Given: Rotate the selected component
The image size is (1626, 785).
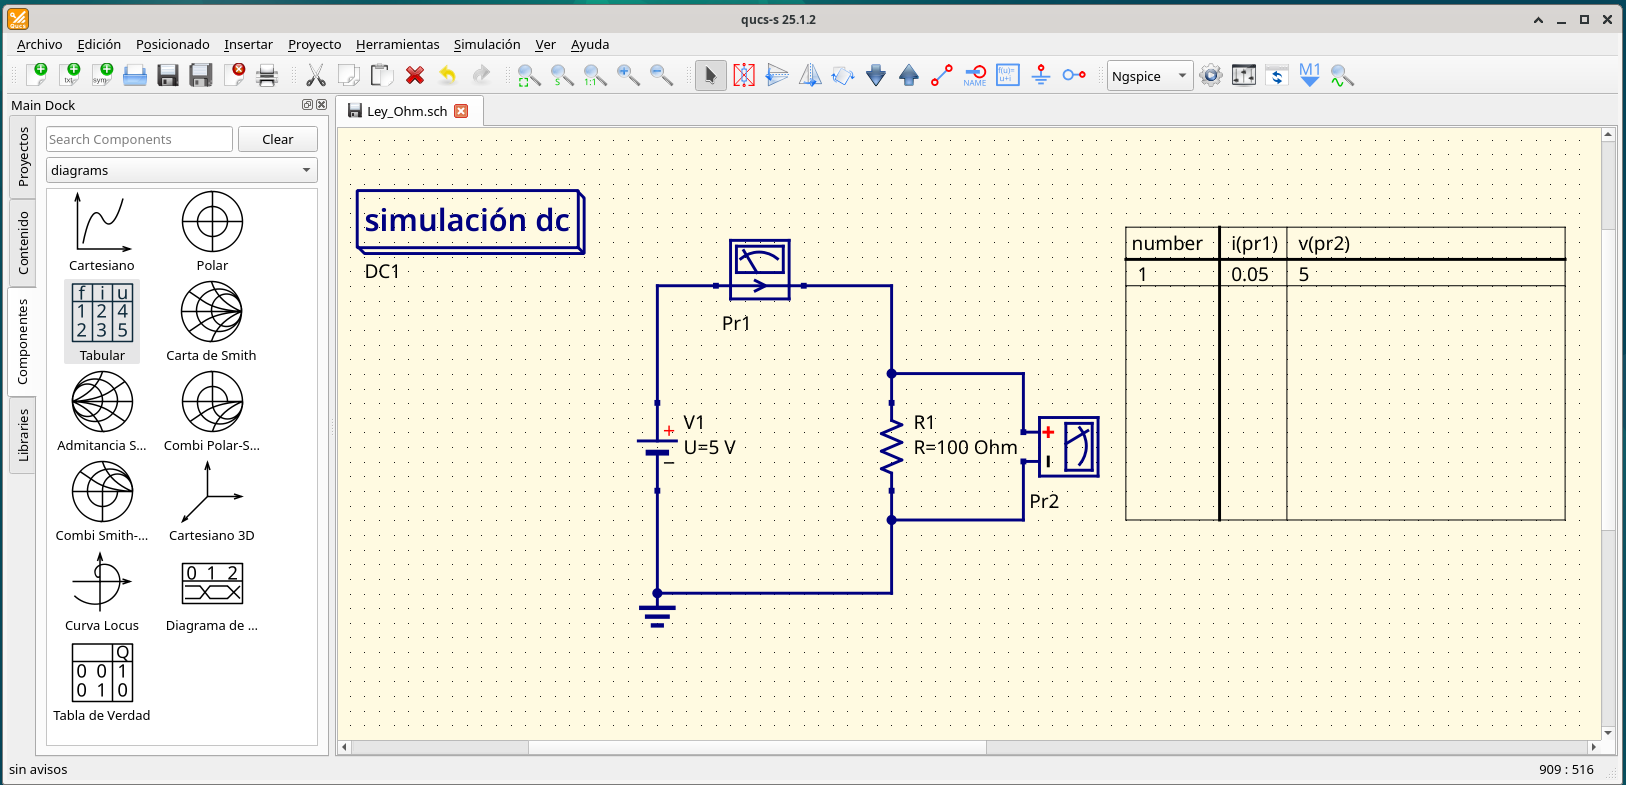Looking at the screenshot, I should [x=843, y=75].
